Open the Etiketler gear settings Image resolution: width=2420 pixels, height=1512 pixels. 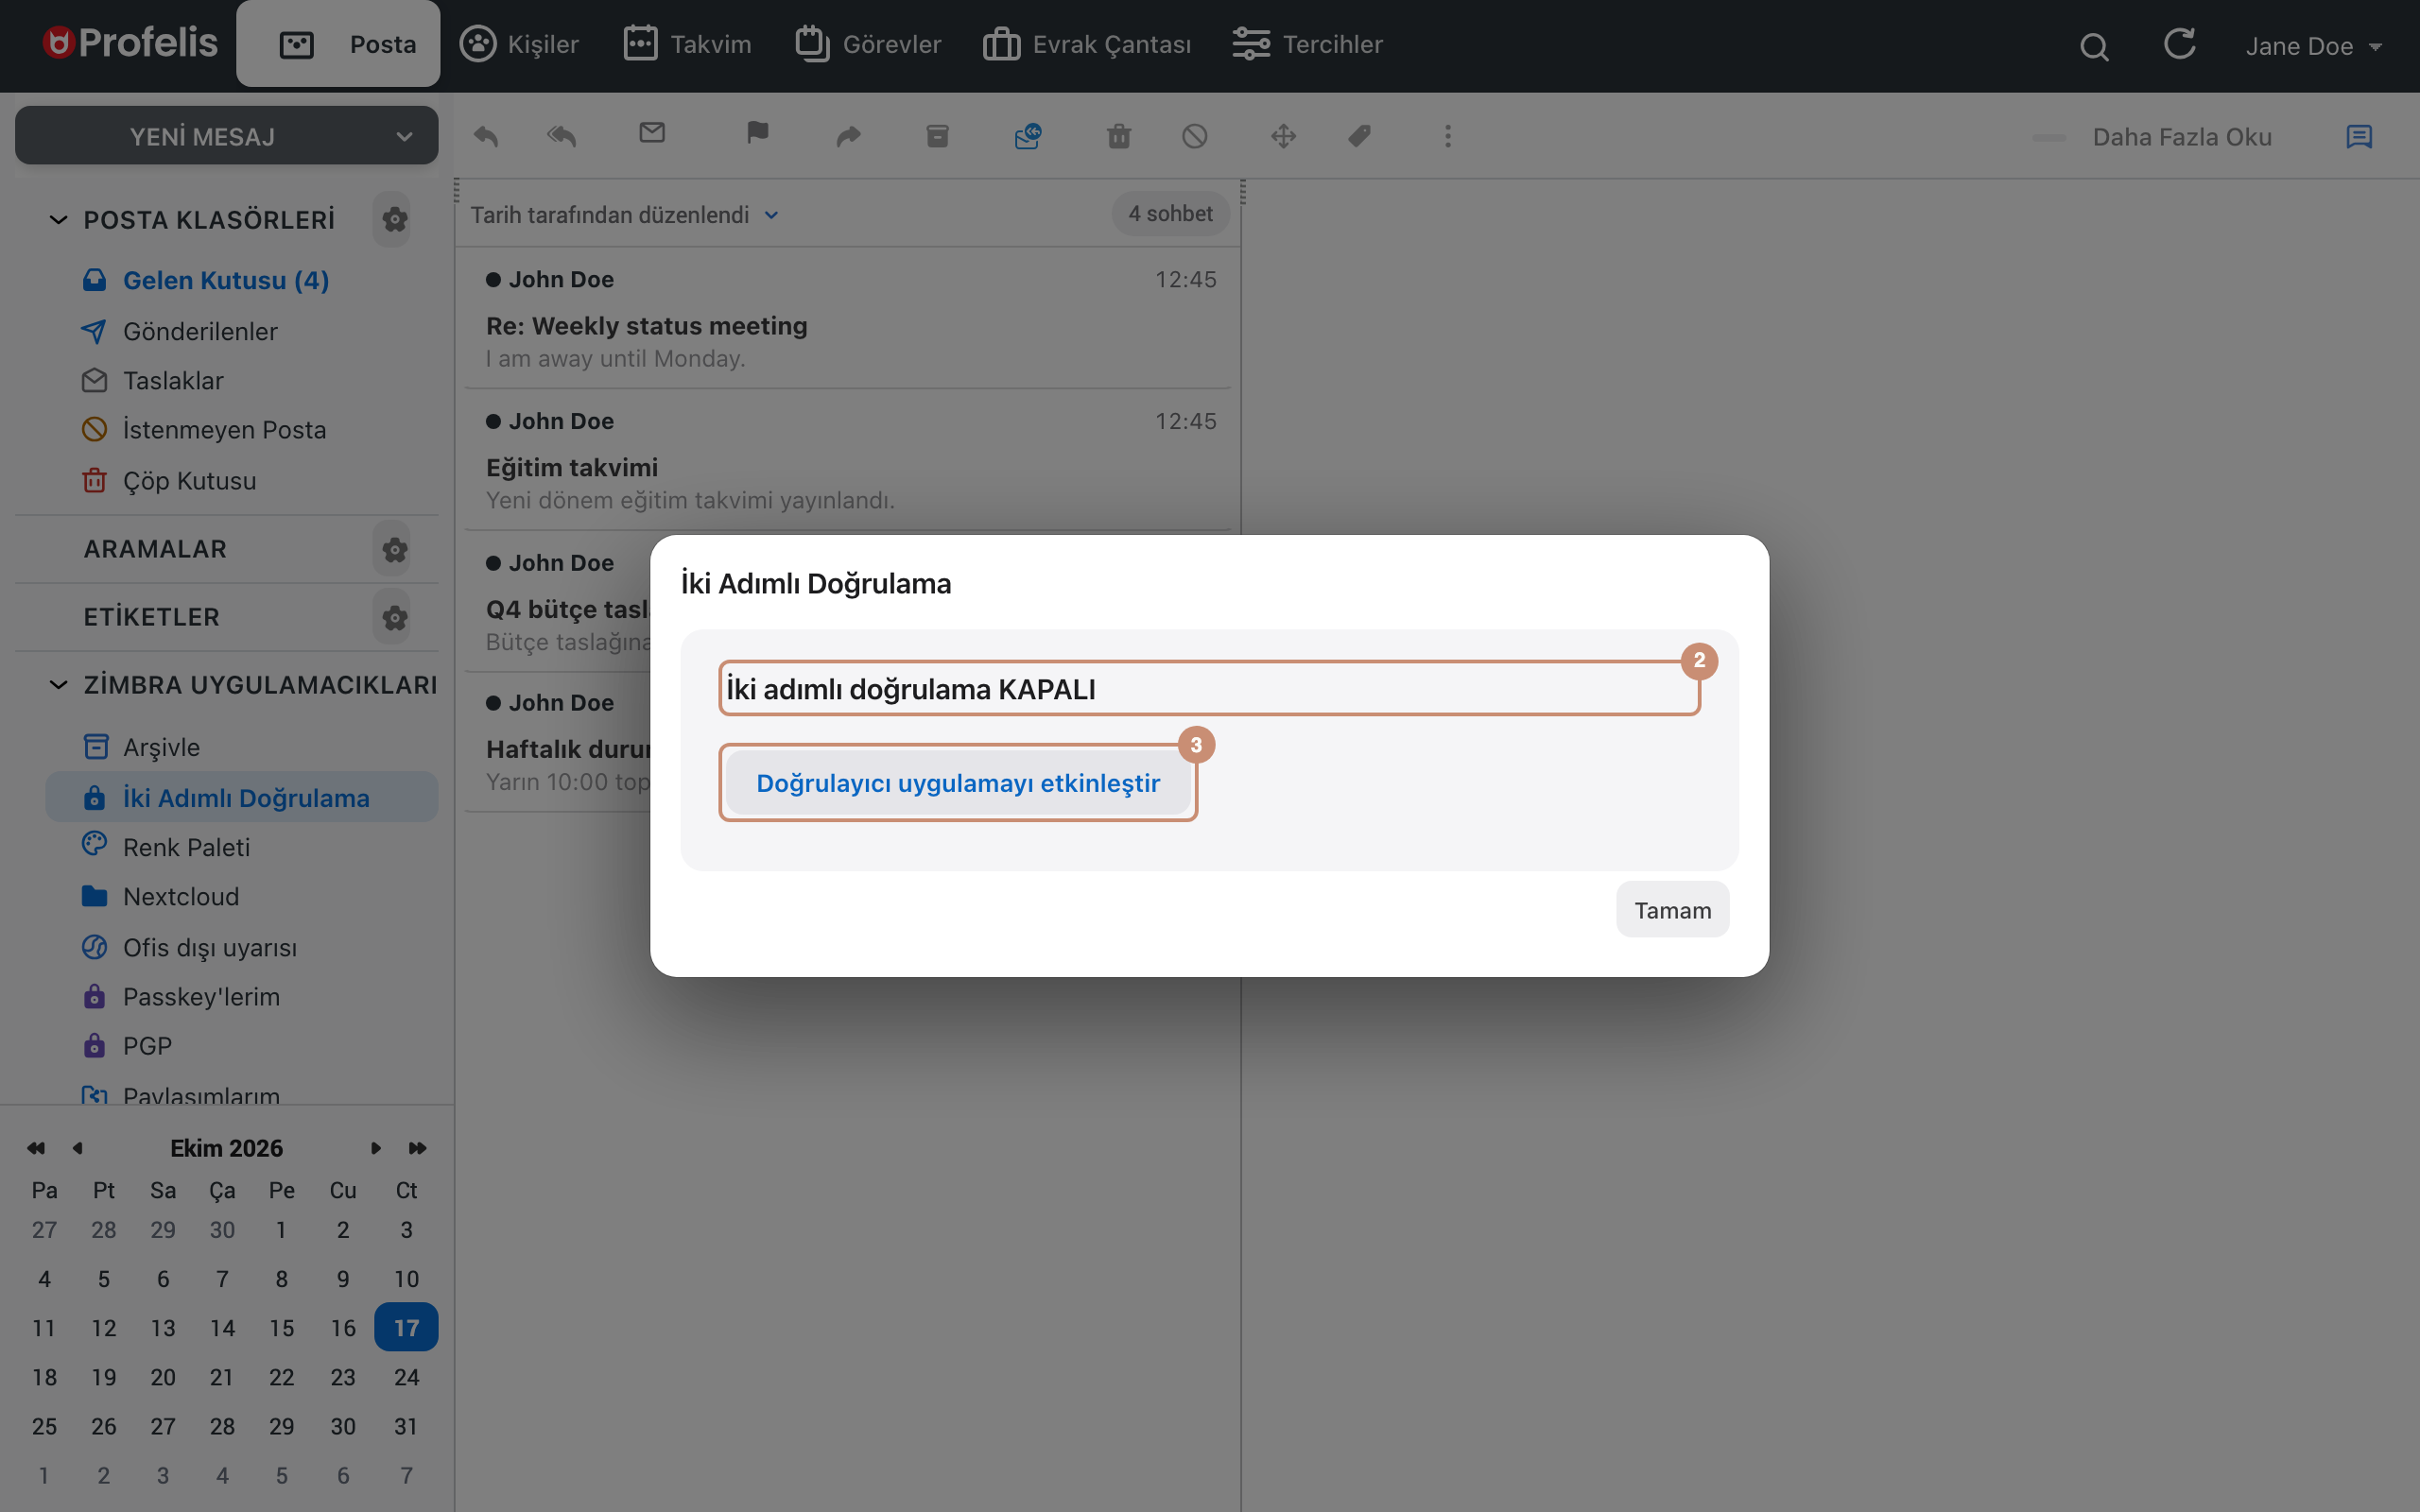pyautogui.click(x=394, y=617)
